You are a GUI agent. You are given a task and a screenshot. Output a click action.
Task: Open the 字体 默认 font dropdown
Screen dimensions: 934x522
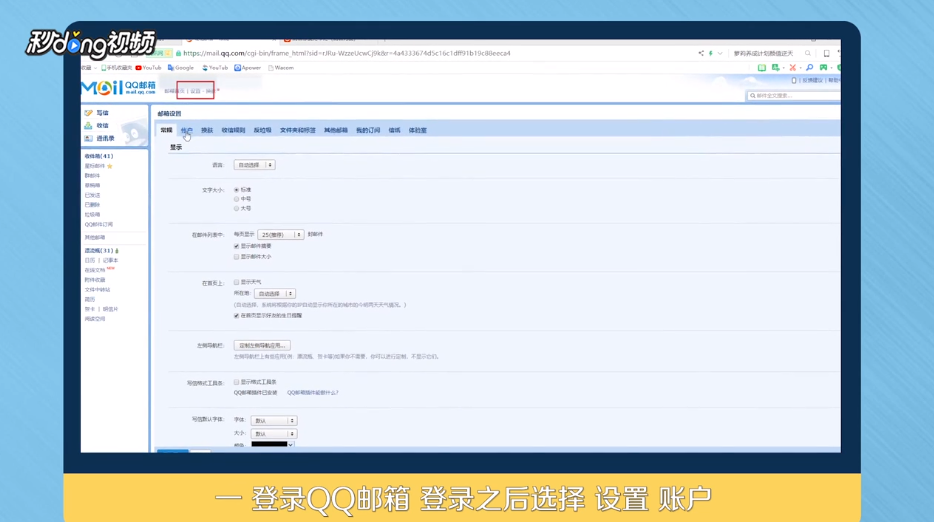[x=273, y=421]
